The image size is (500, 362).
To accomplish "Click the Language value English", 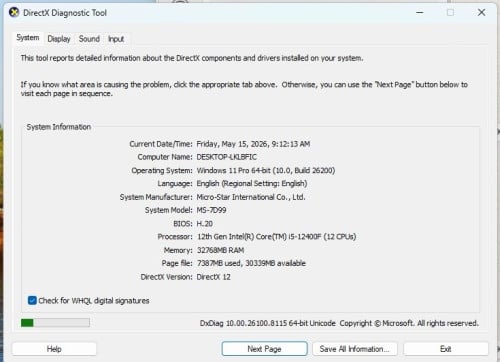I will click(252, 184).
